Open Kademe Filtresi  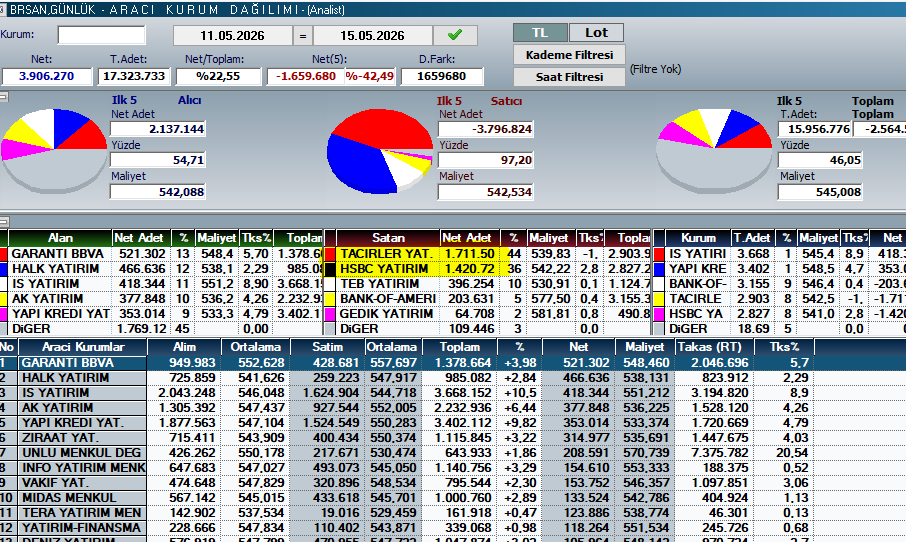pyautogui.click(x=569, y=55)
